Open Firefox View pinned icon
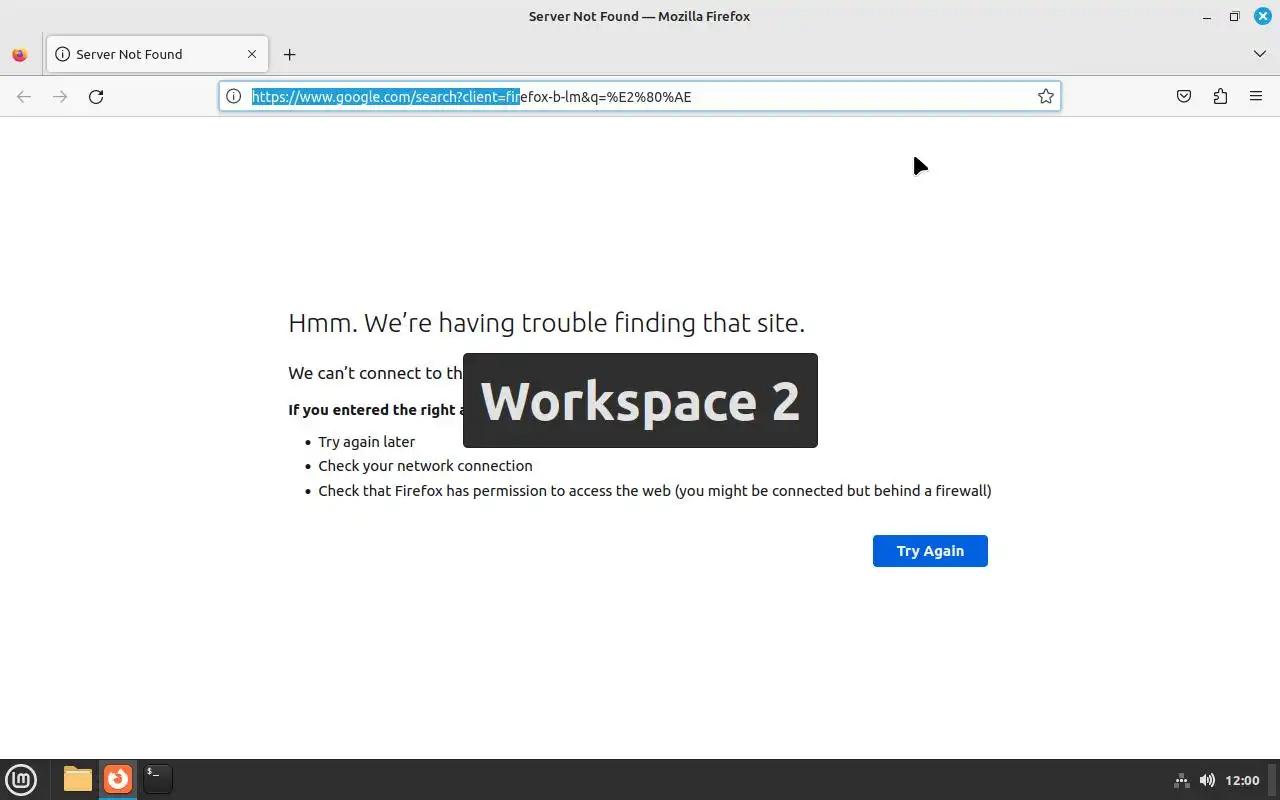Image resolution: width=1280 pixels, height=800 pixels. [x=20, y=55]
